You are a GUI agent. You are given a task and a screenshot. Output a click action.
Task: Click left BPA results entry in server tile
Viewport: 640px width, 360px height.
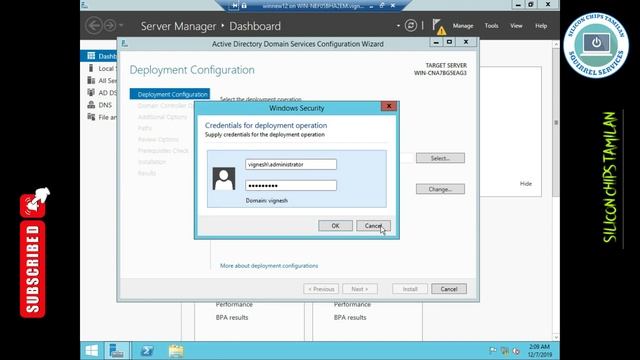(x=232, y=317)
